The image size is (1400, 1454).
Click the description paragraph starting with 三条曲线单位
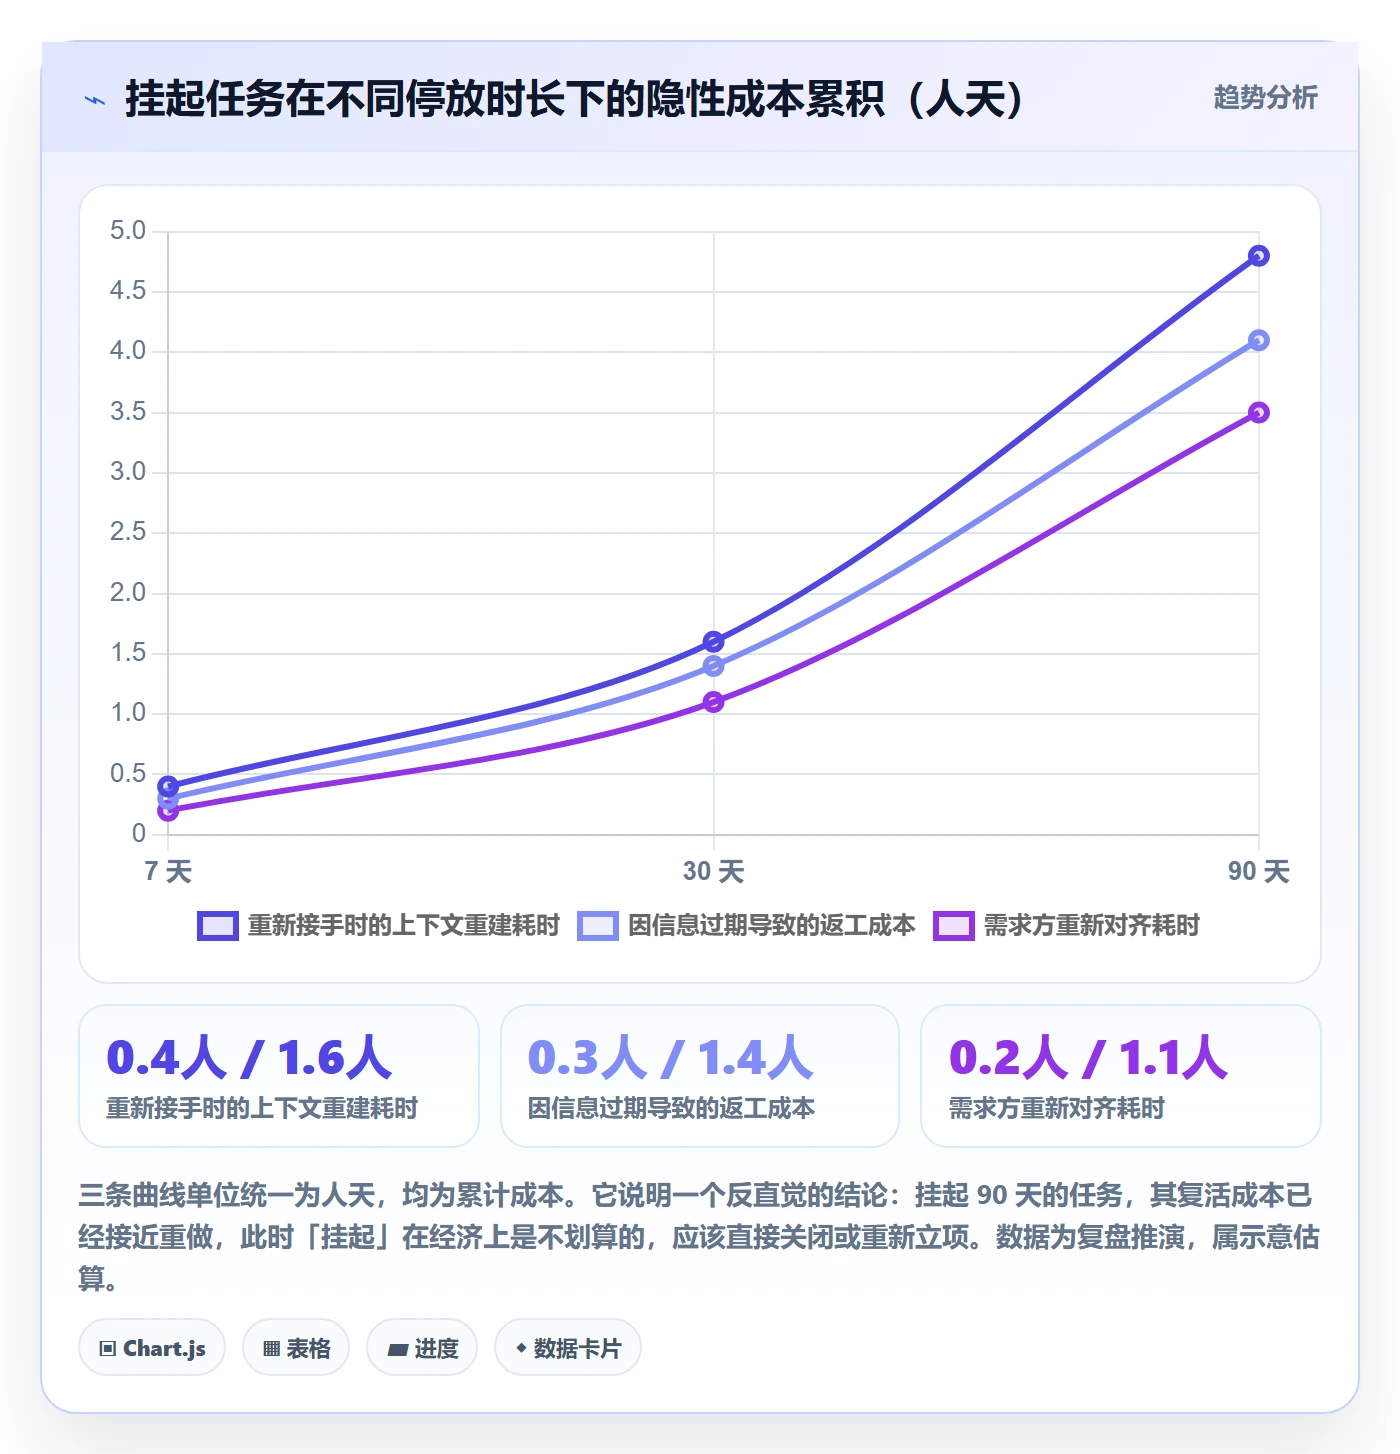coord(699,1237)
